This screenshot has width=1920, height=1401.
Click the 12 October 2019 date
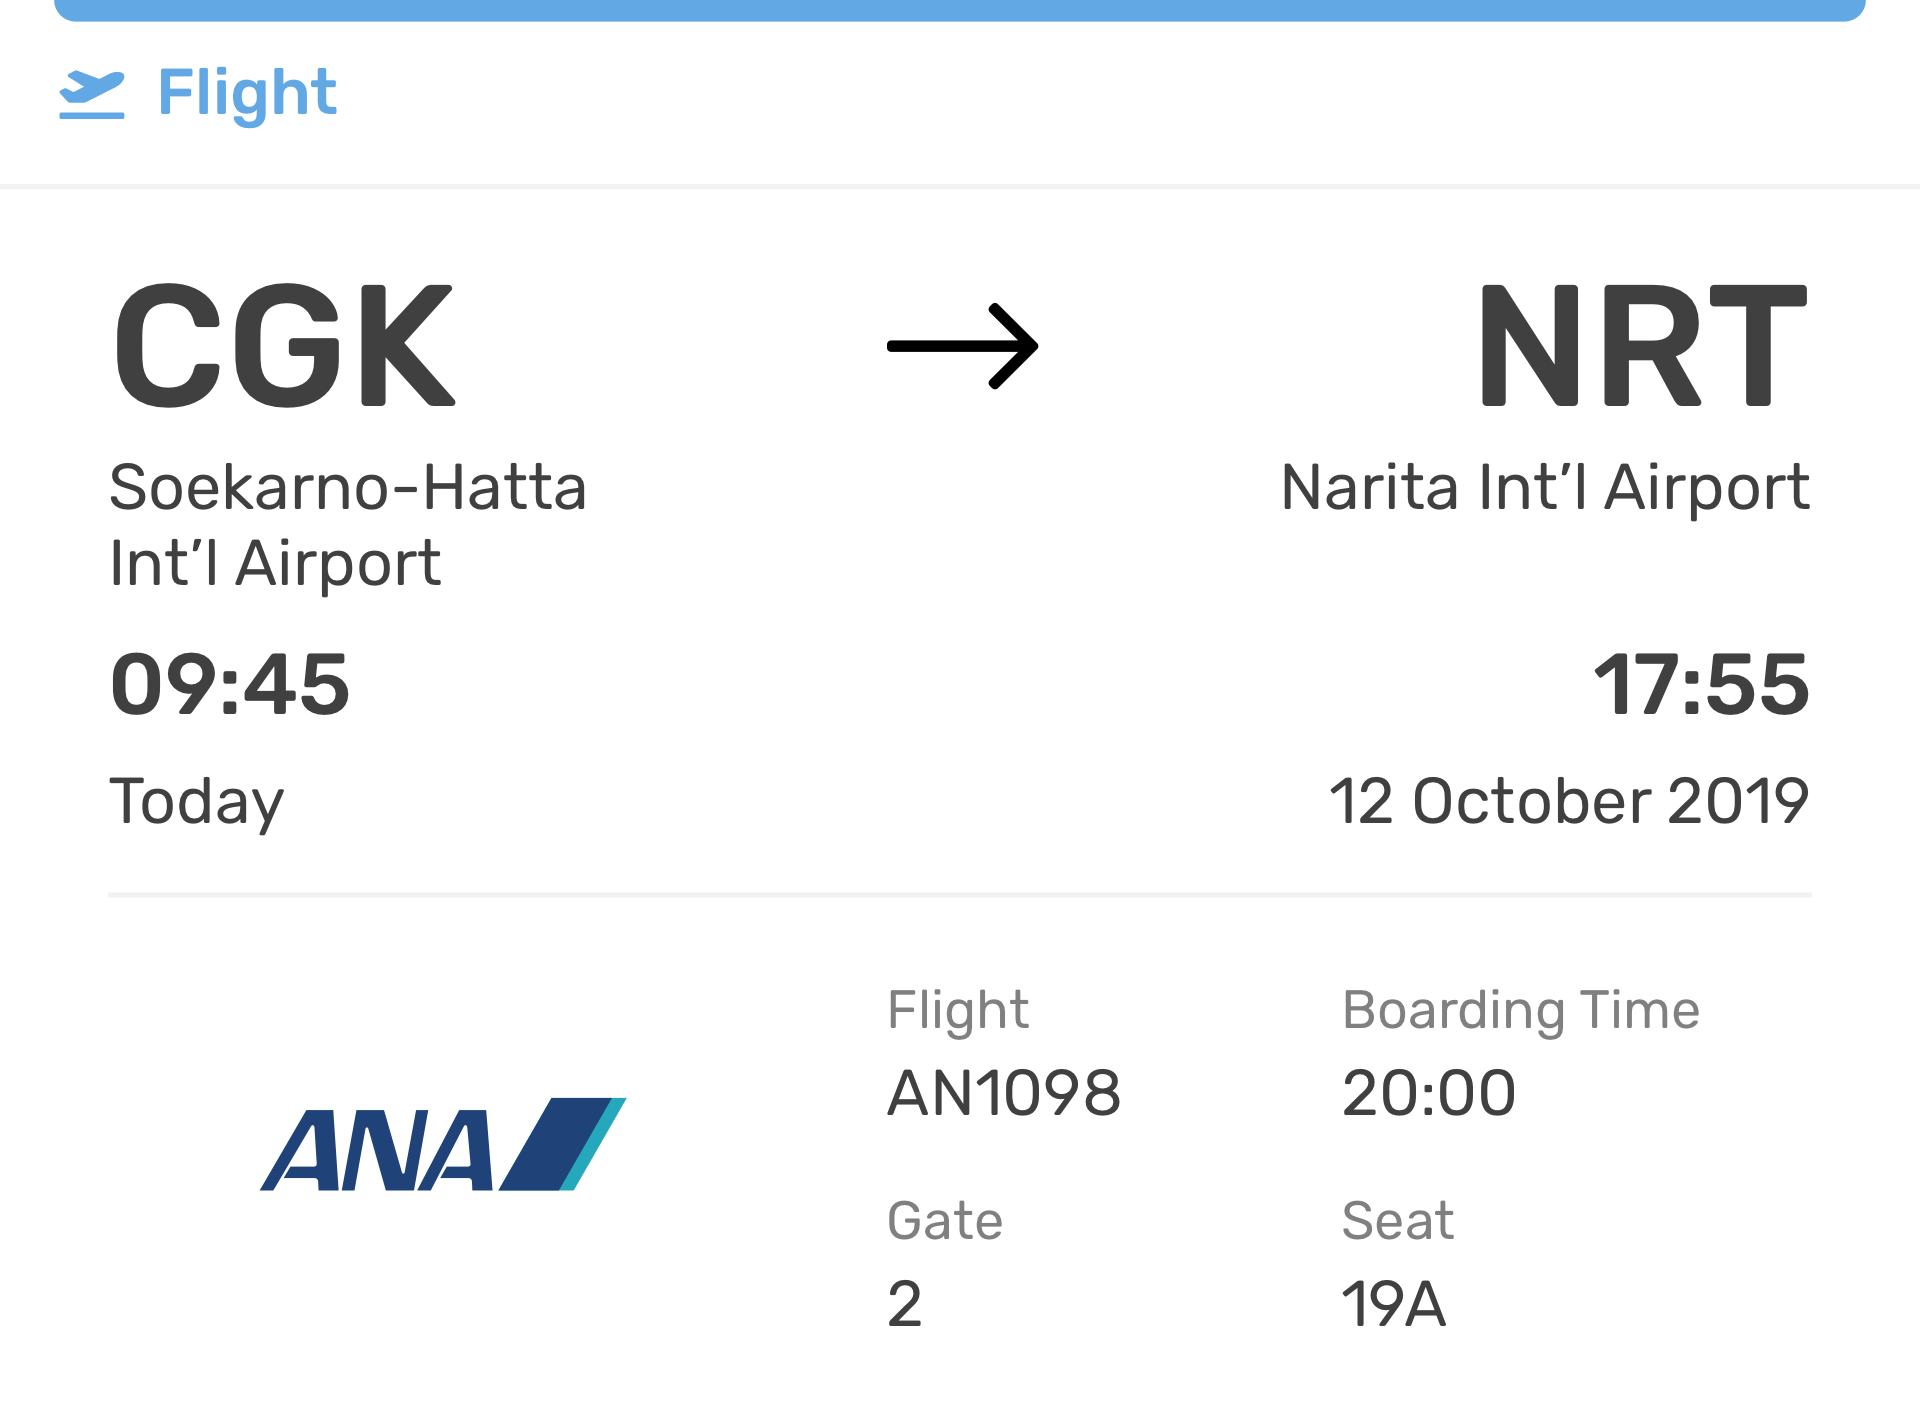(1568, 802)
